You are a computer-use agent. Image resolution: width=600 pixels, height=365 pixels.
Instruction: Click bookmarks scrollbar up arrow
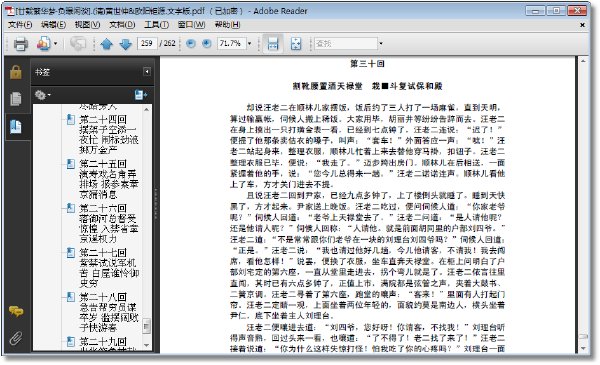(x=147, y=110)
